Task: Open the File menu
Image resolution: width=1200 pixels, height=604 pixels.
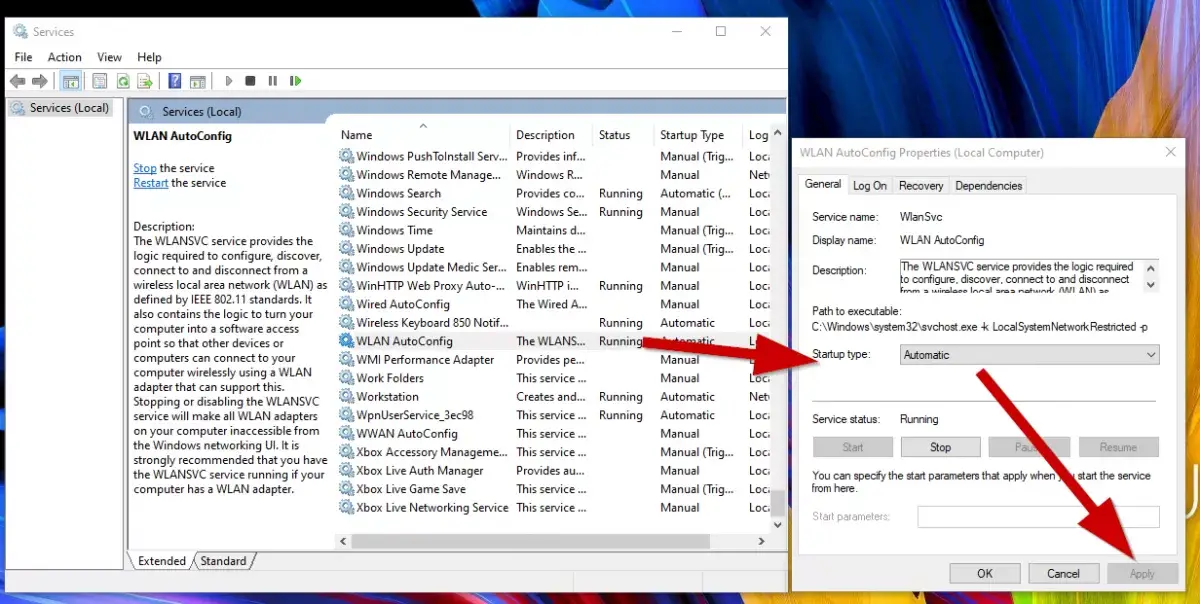Action: click(23, 57)
